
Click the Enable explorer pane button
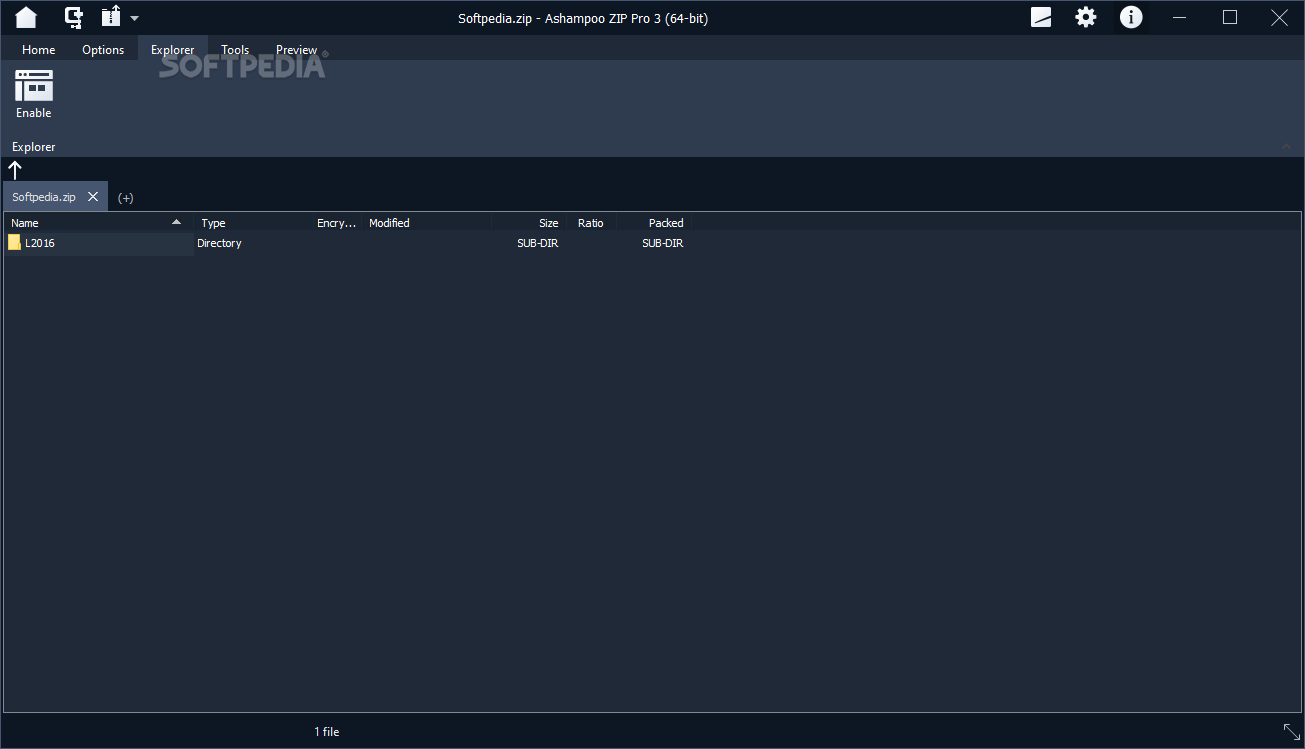pyautogui.click(x=34, y=94)
